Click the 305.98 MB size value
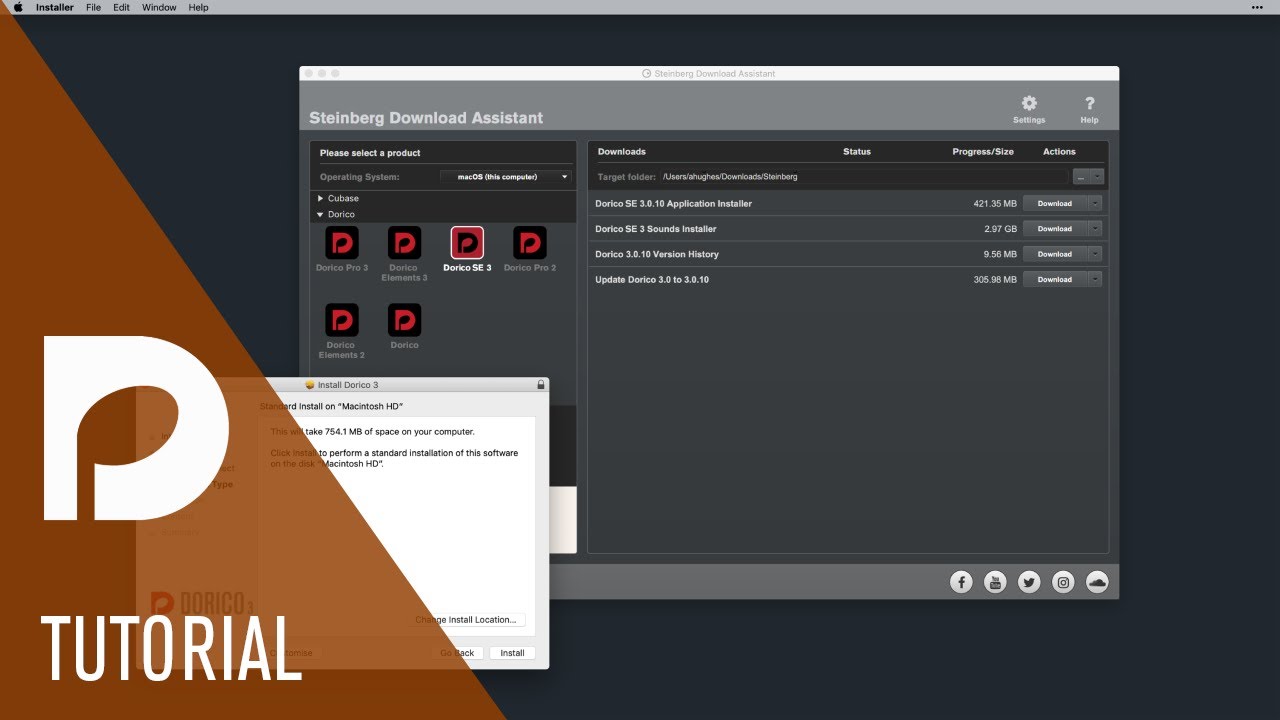The height and width of the screenshot is (720, 1280). pyautogui.click(x=995, y=280)
